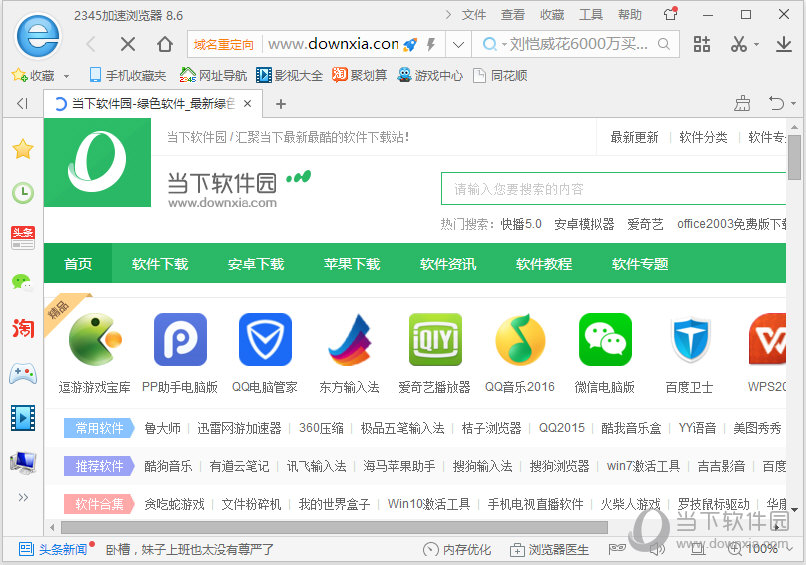Click 内存优化 in the status bar
Screen dimensions: 806x565
point(457,550)
